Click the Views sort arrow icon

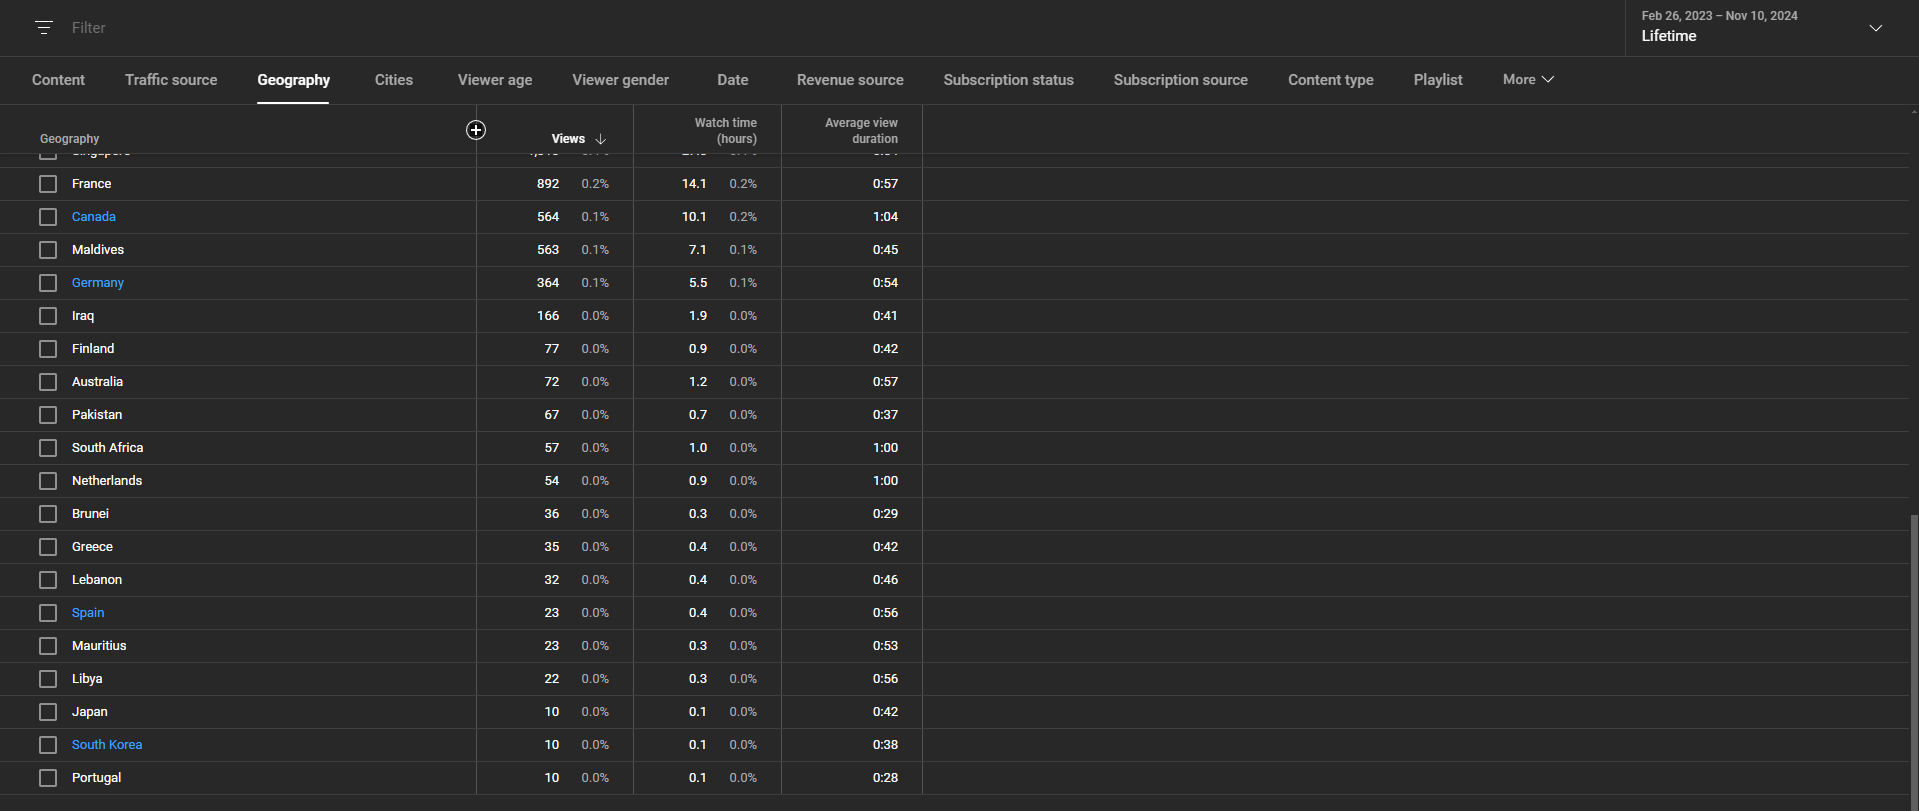[x=601, y=139]
